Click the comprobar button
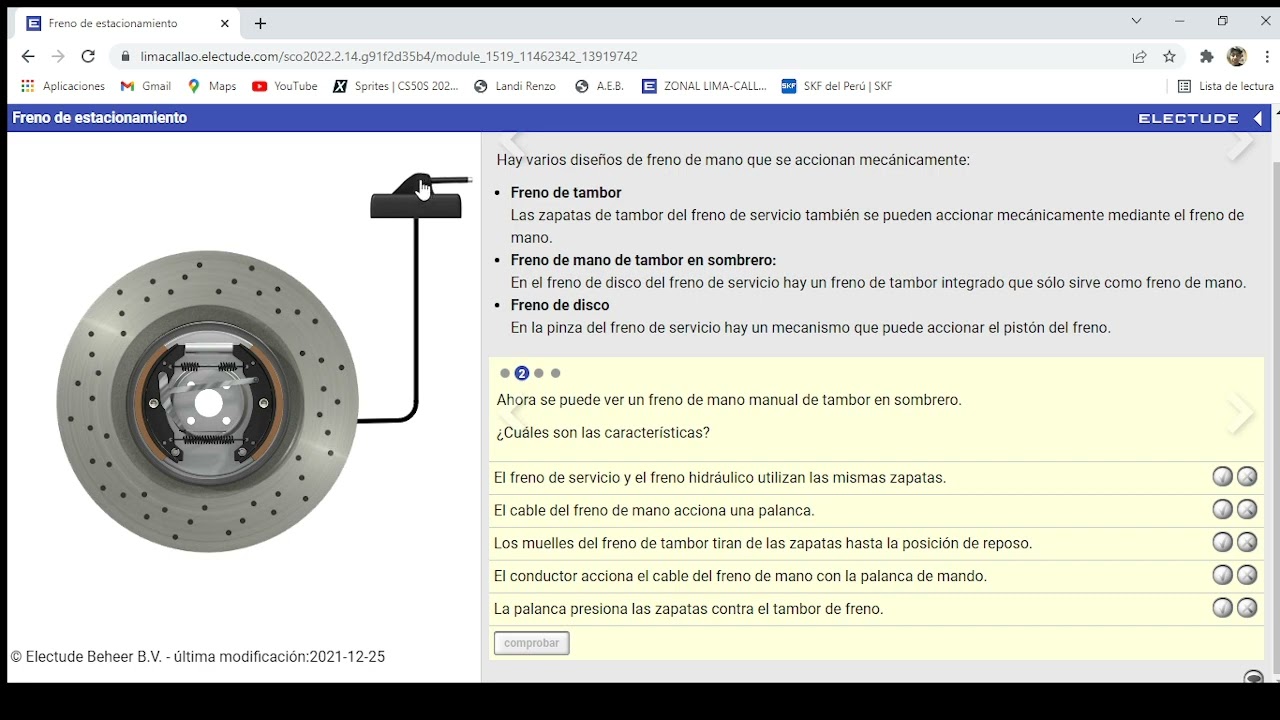Viewport: 1280px width, 720px height. coord(531,643)
